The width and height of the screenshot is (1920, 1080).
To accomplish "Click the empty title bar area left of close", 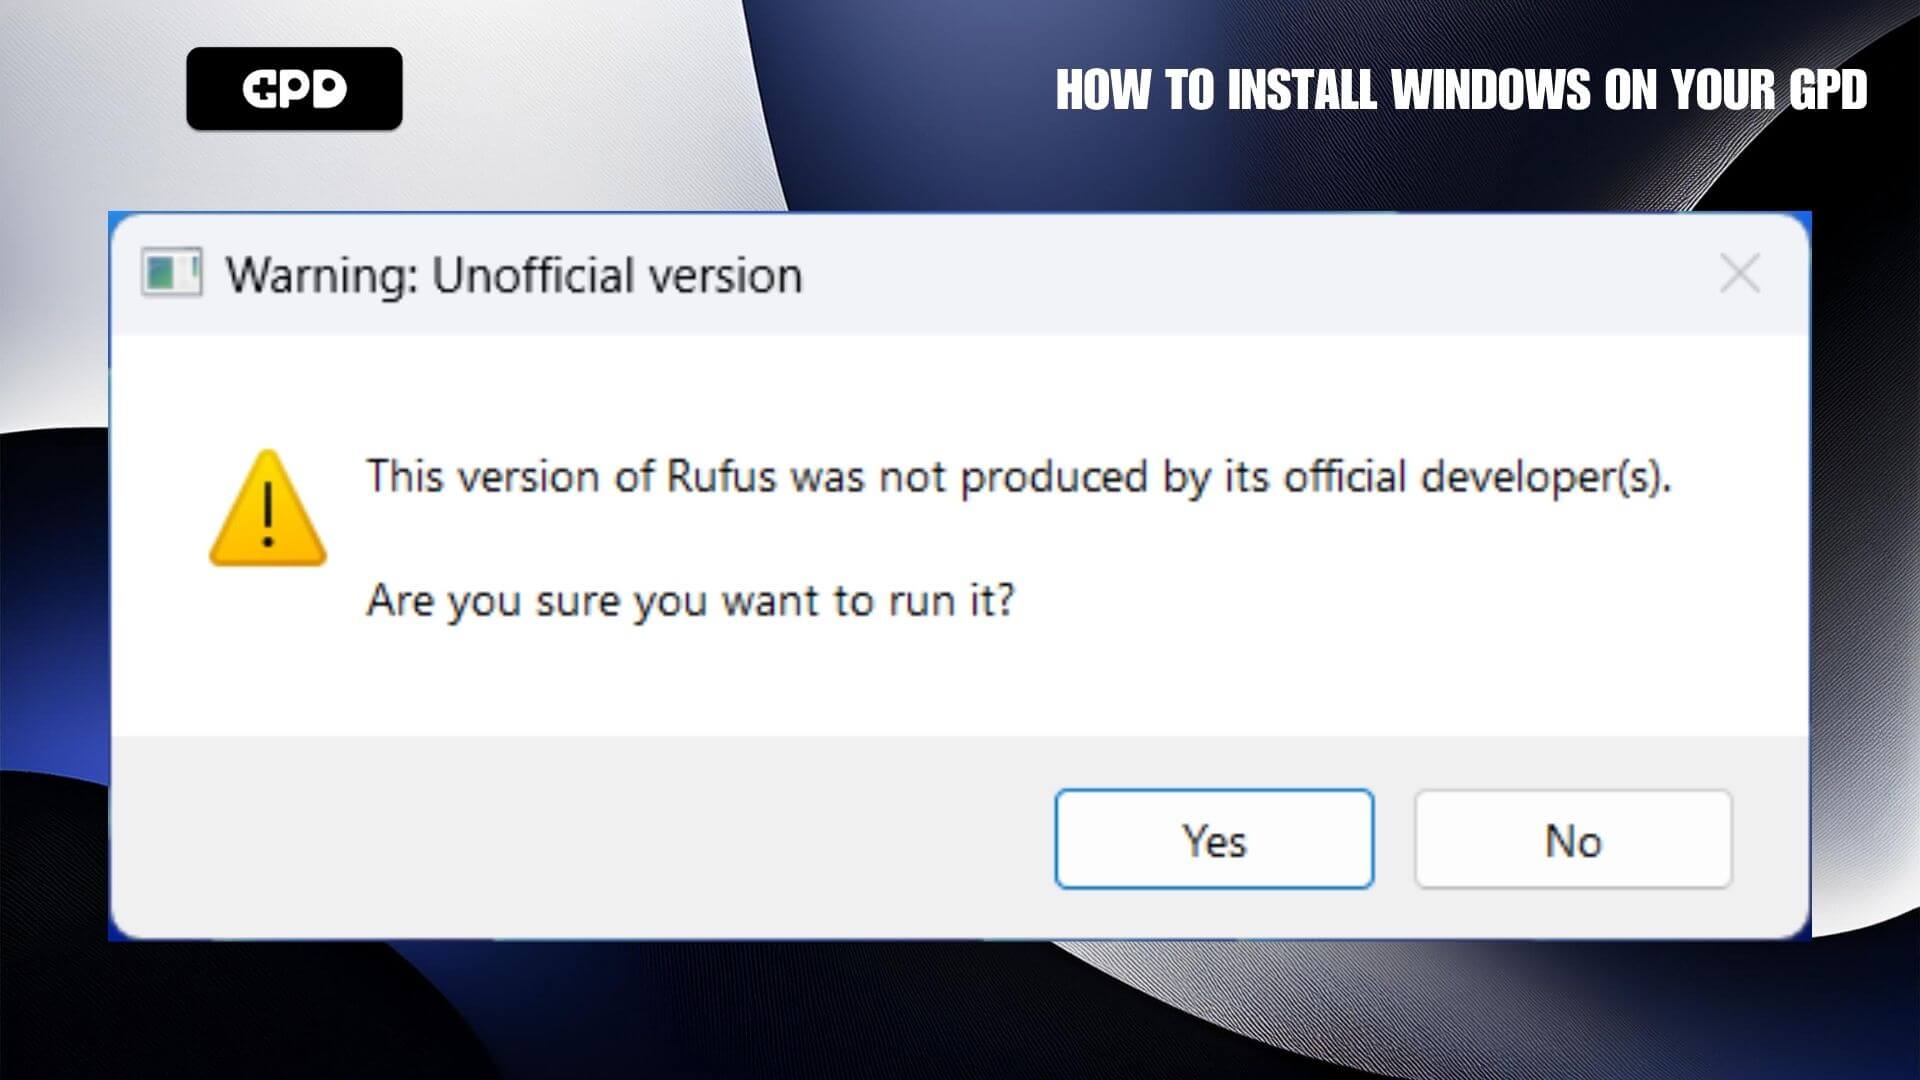I will tap(1250, 273).
